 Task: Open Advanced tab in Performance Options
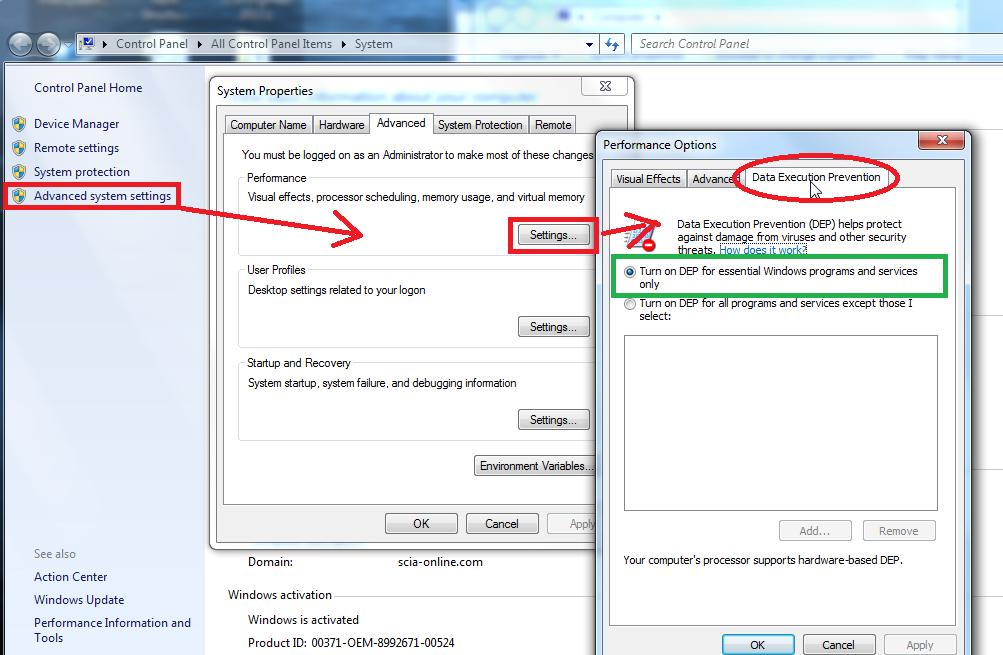(x=715, y=179)
